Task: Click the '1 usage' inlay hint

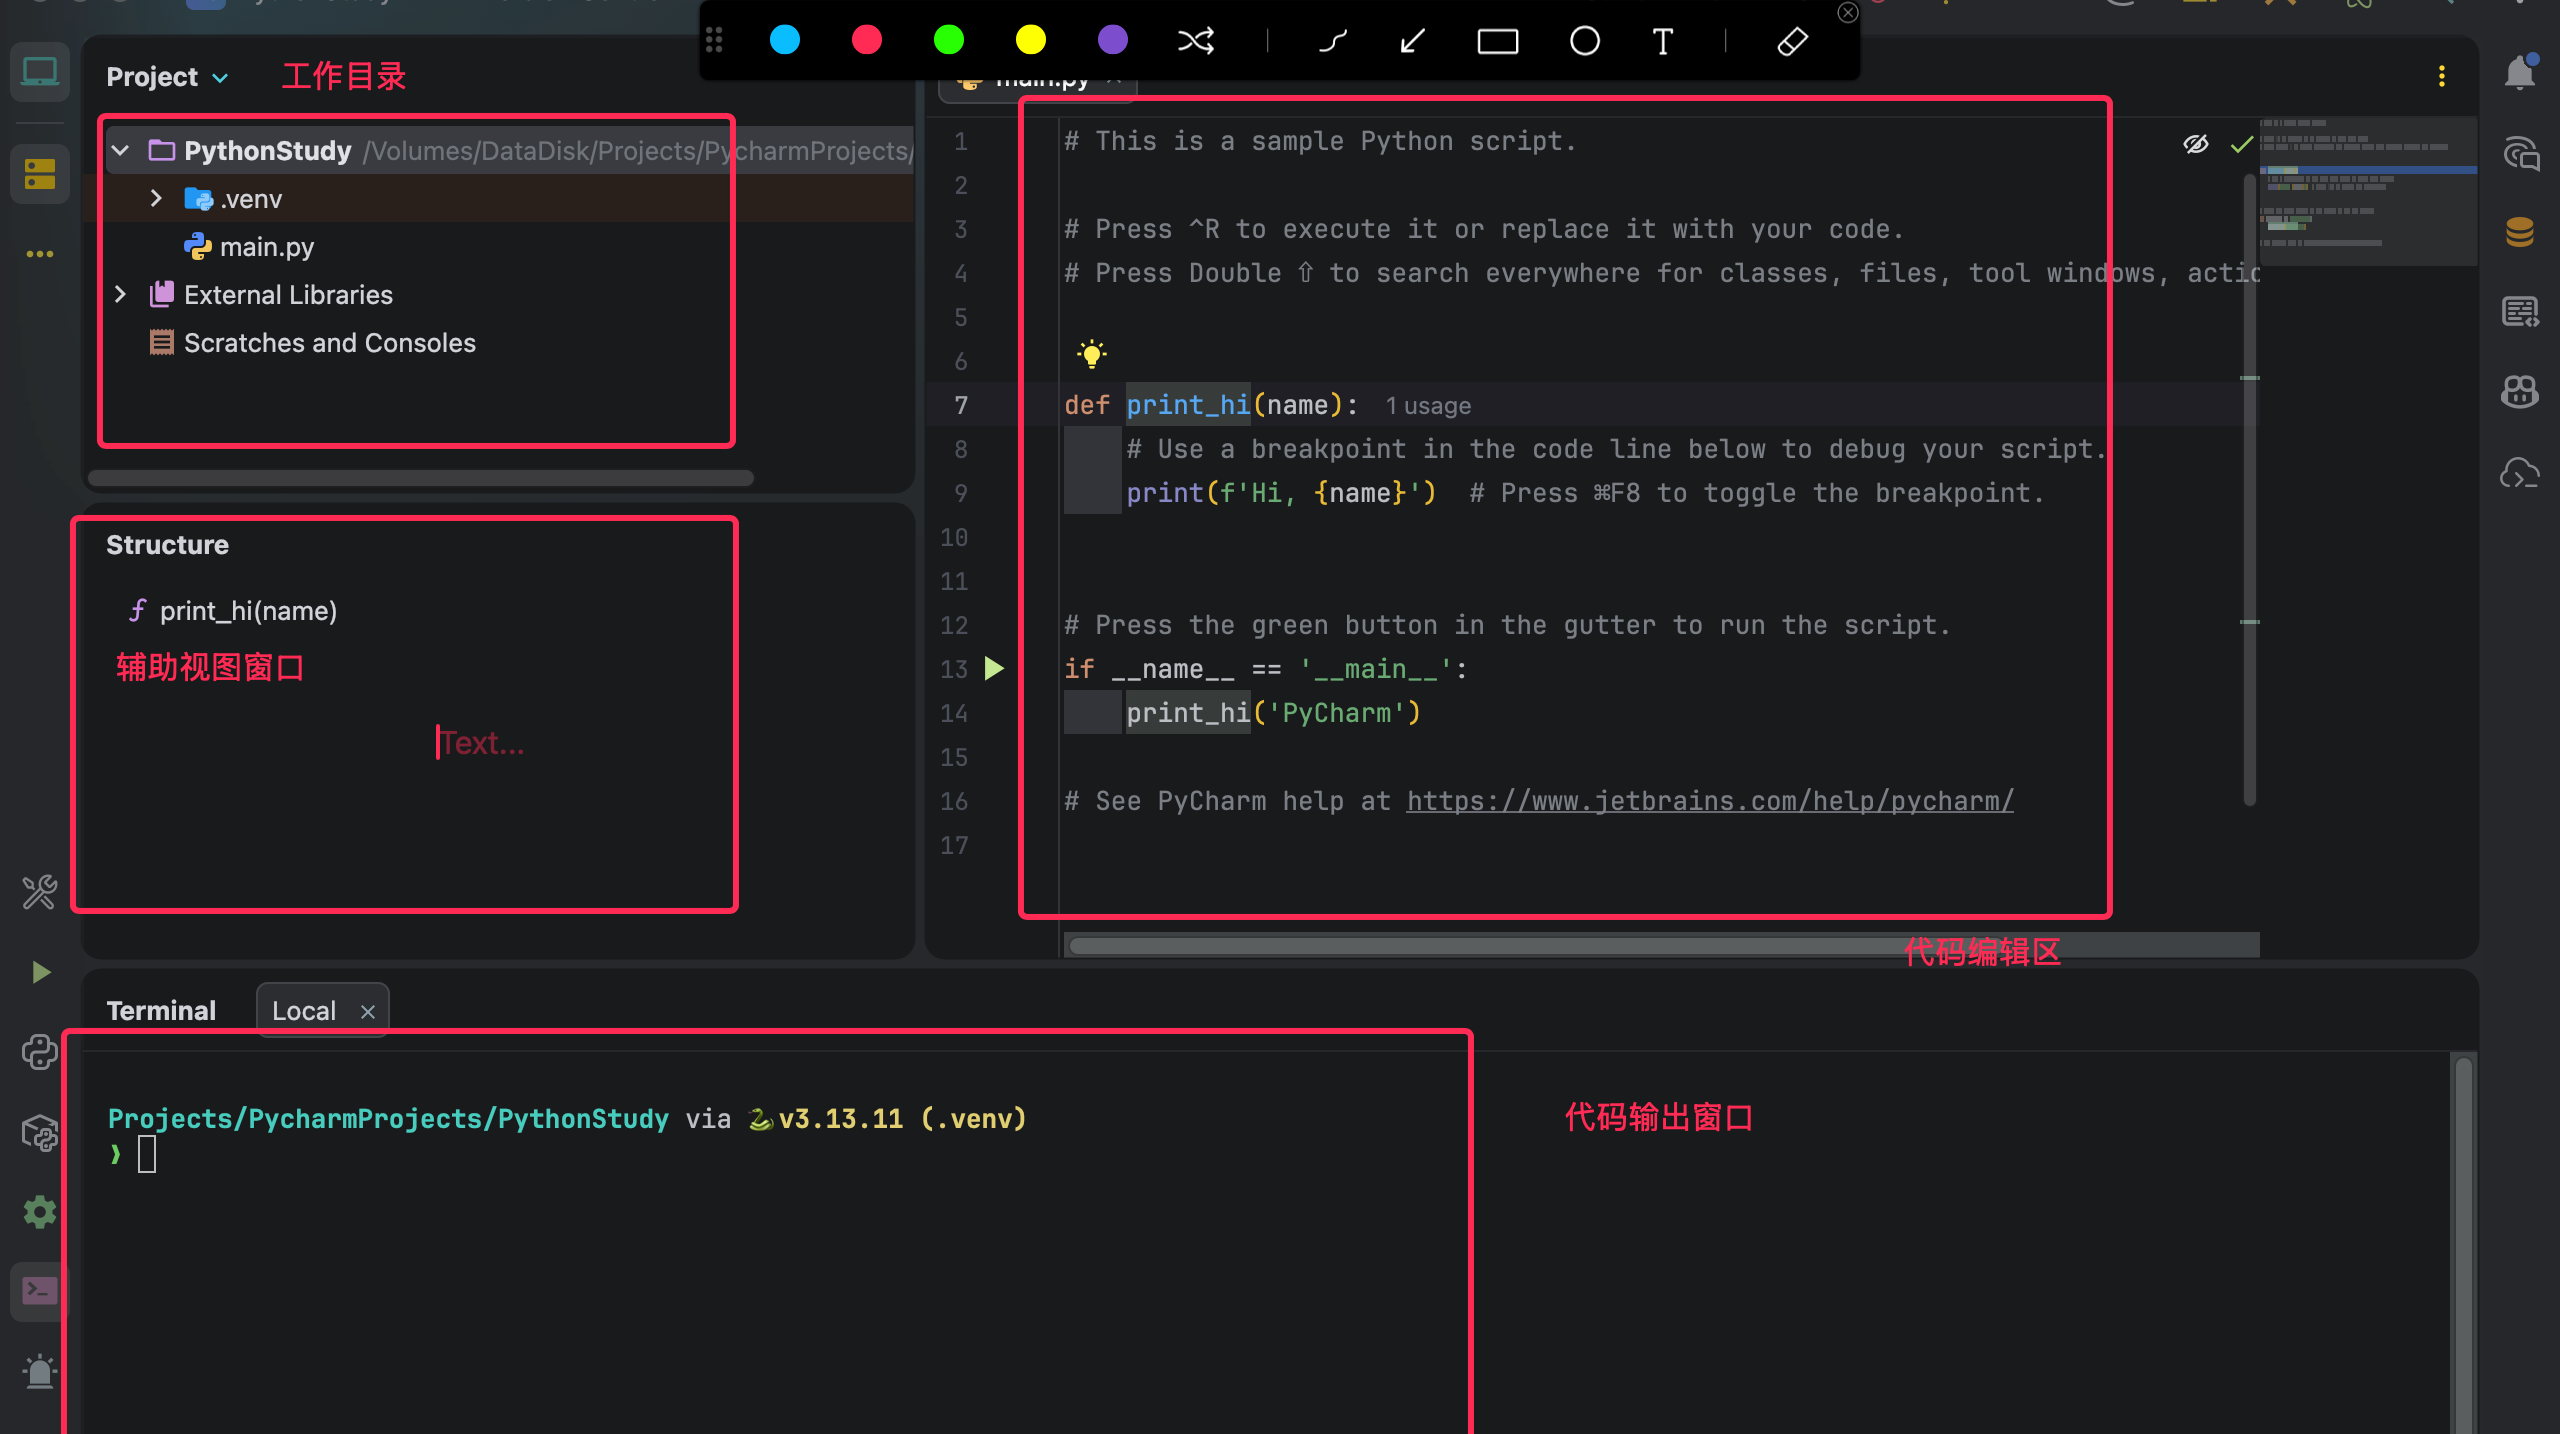Action: [1427, 406]
